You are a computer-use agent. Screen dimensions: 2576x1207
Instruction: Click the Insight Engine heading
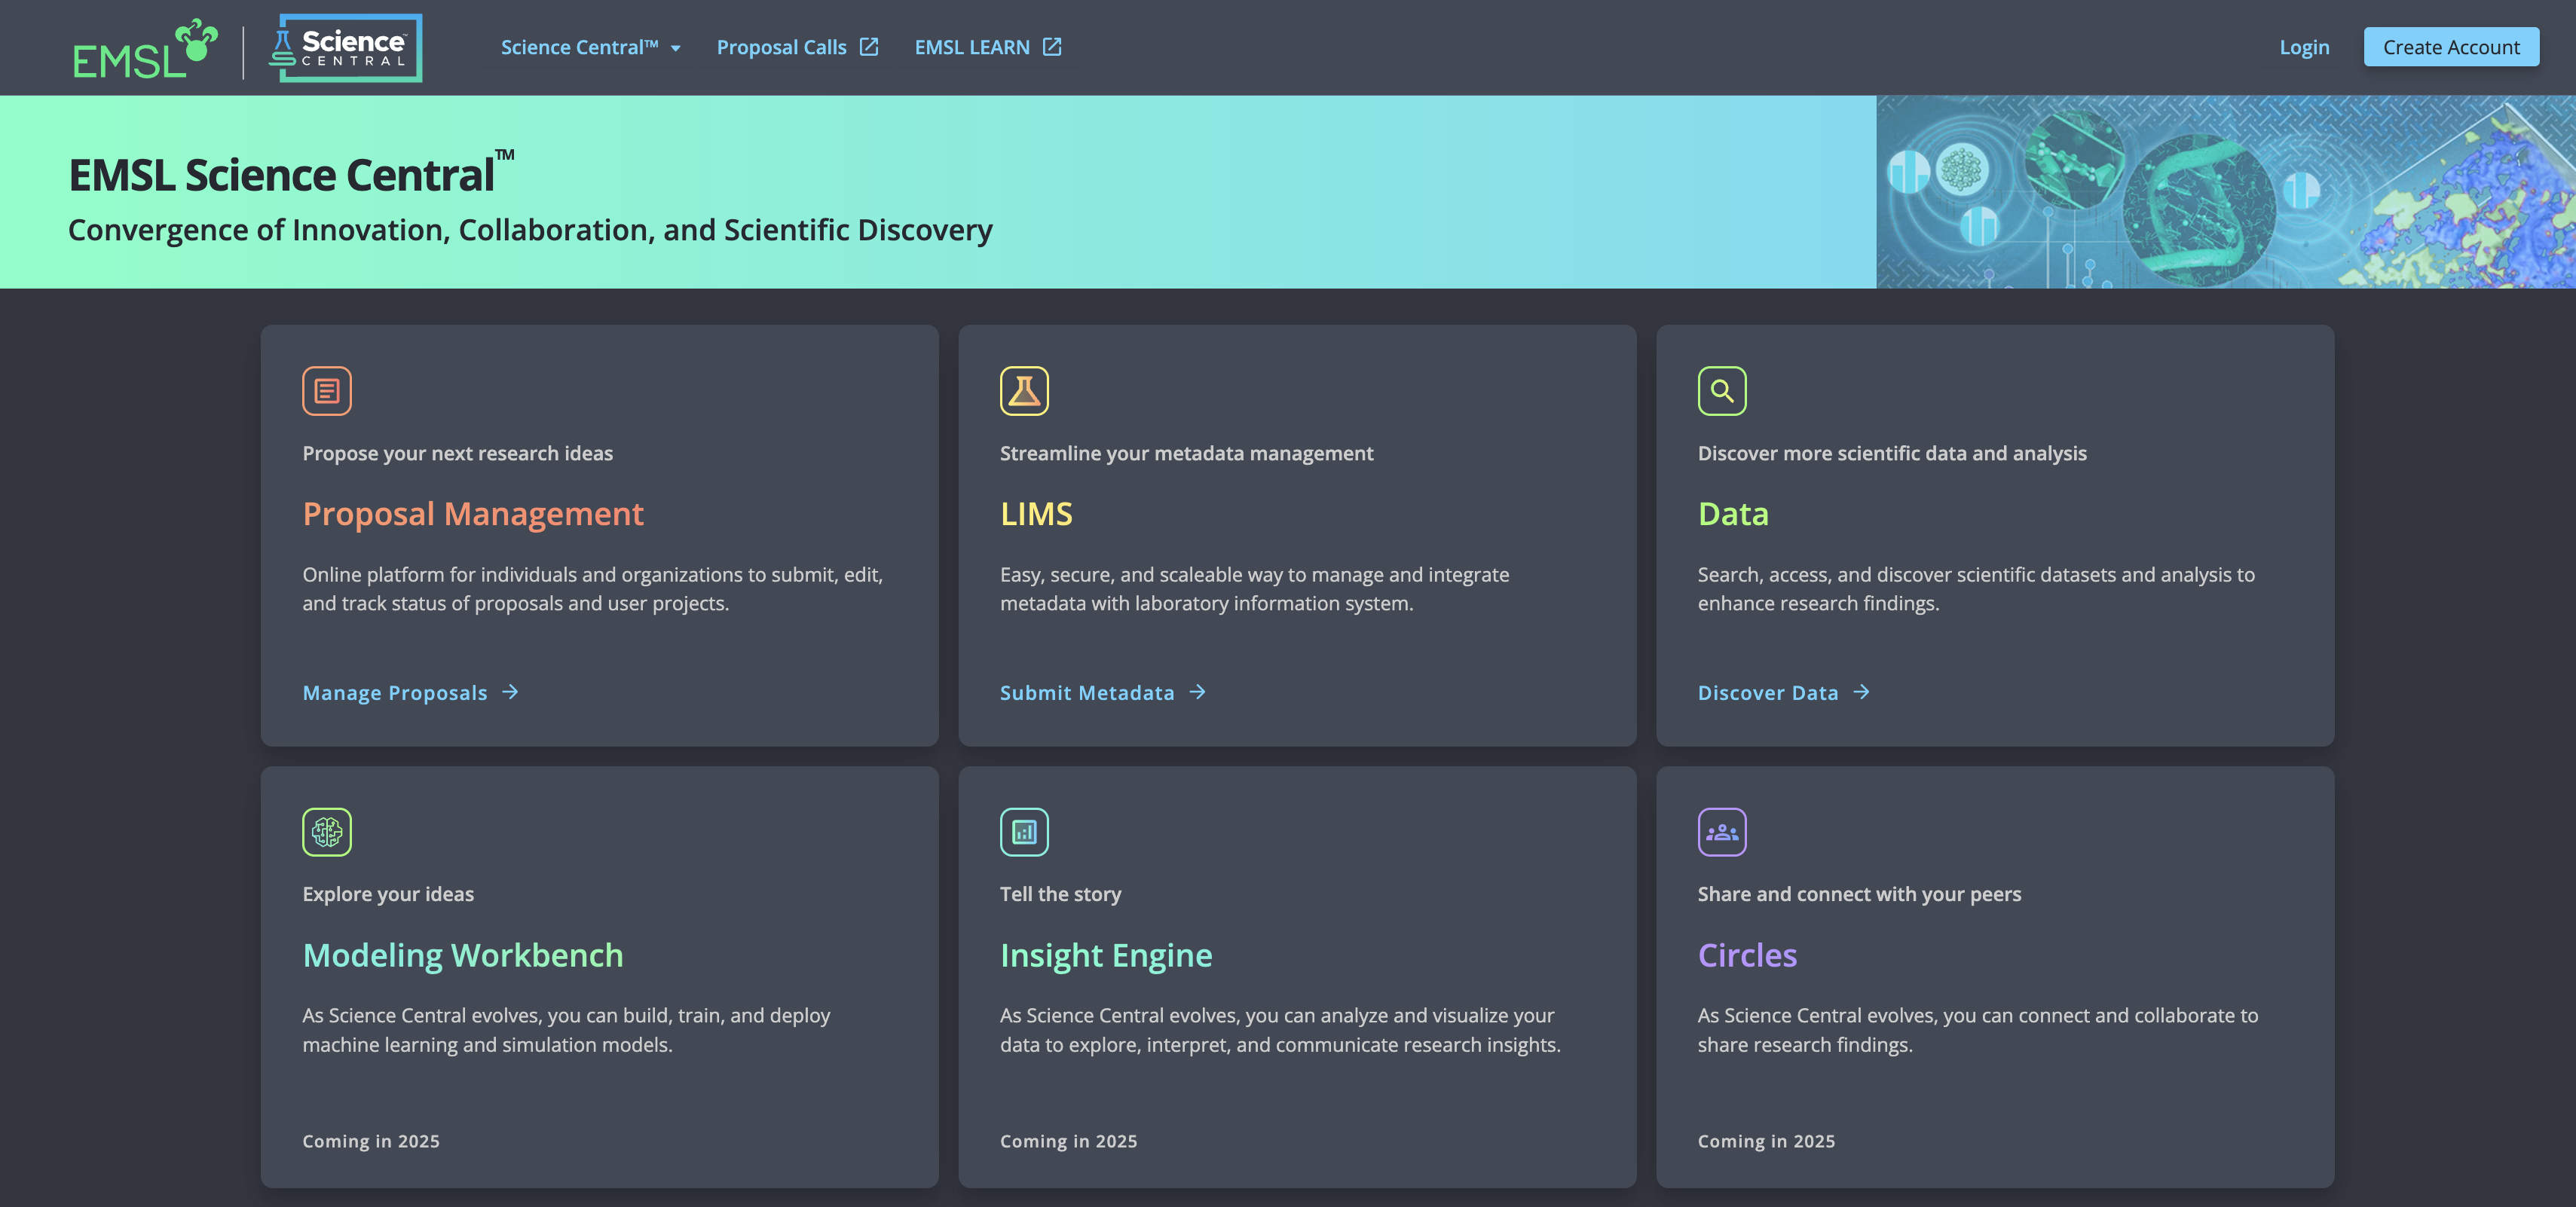(1106, 955)
